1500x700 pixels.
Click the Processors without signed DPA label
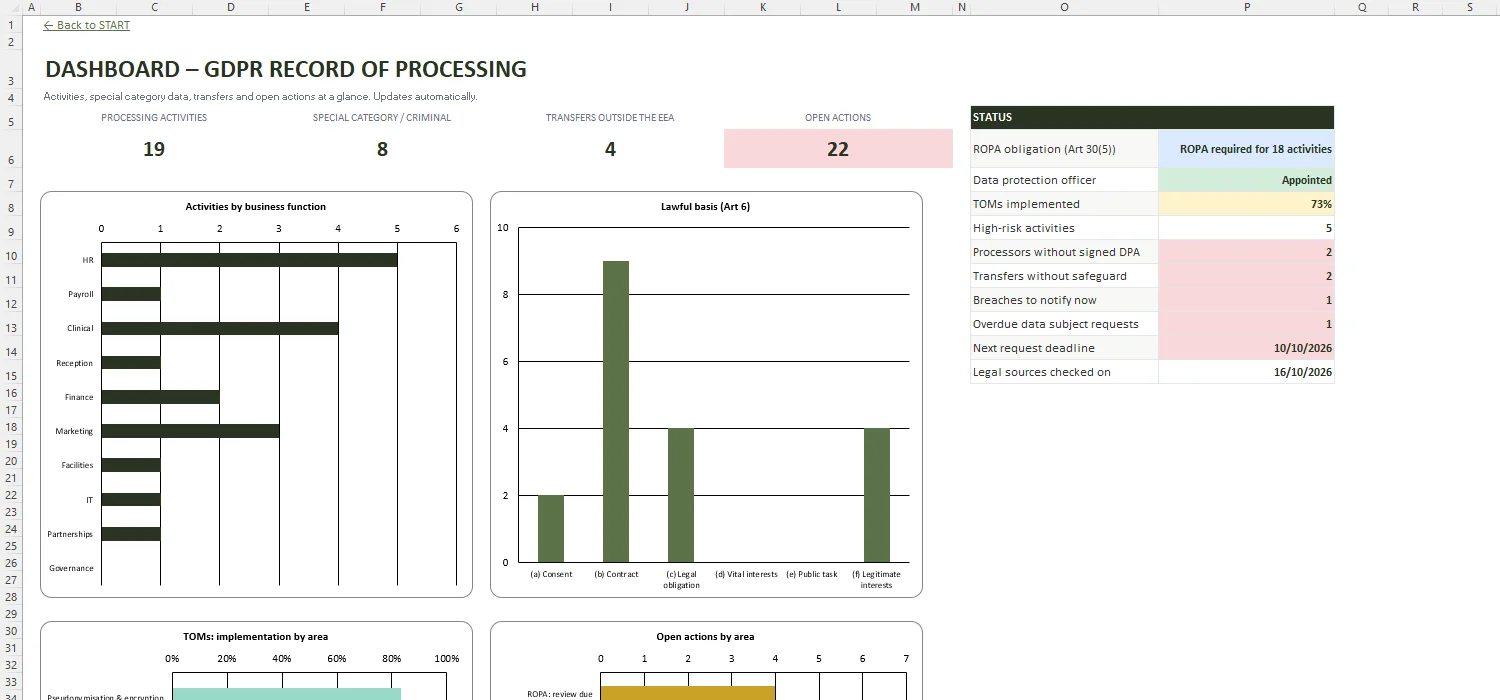pyautogui.click(x=1056, y=252)
